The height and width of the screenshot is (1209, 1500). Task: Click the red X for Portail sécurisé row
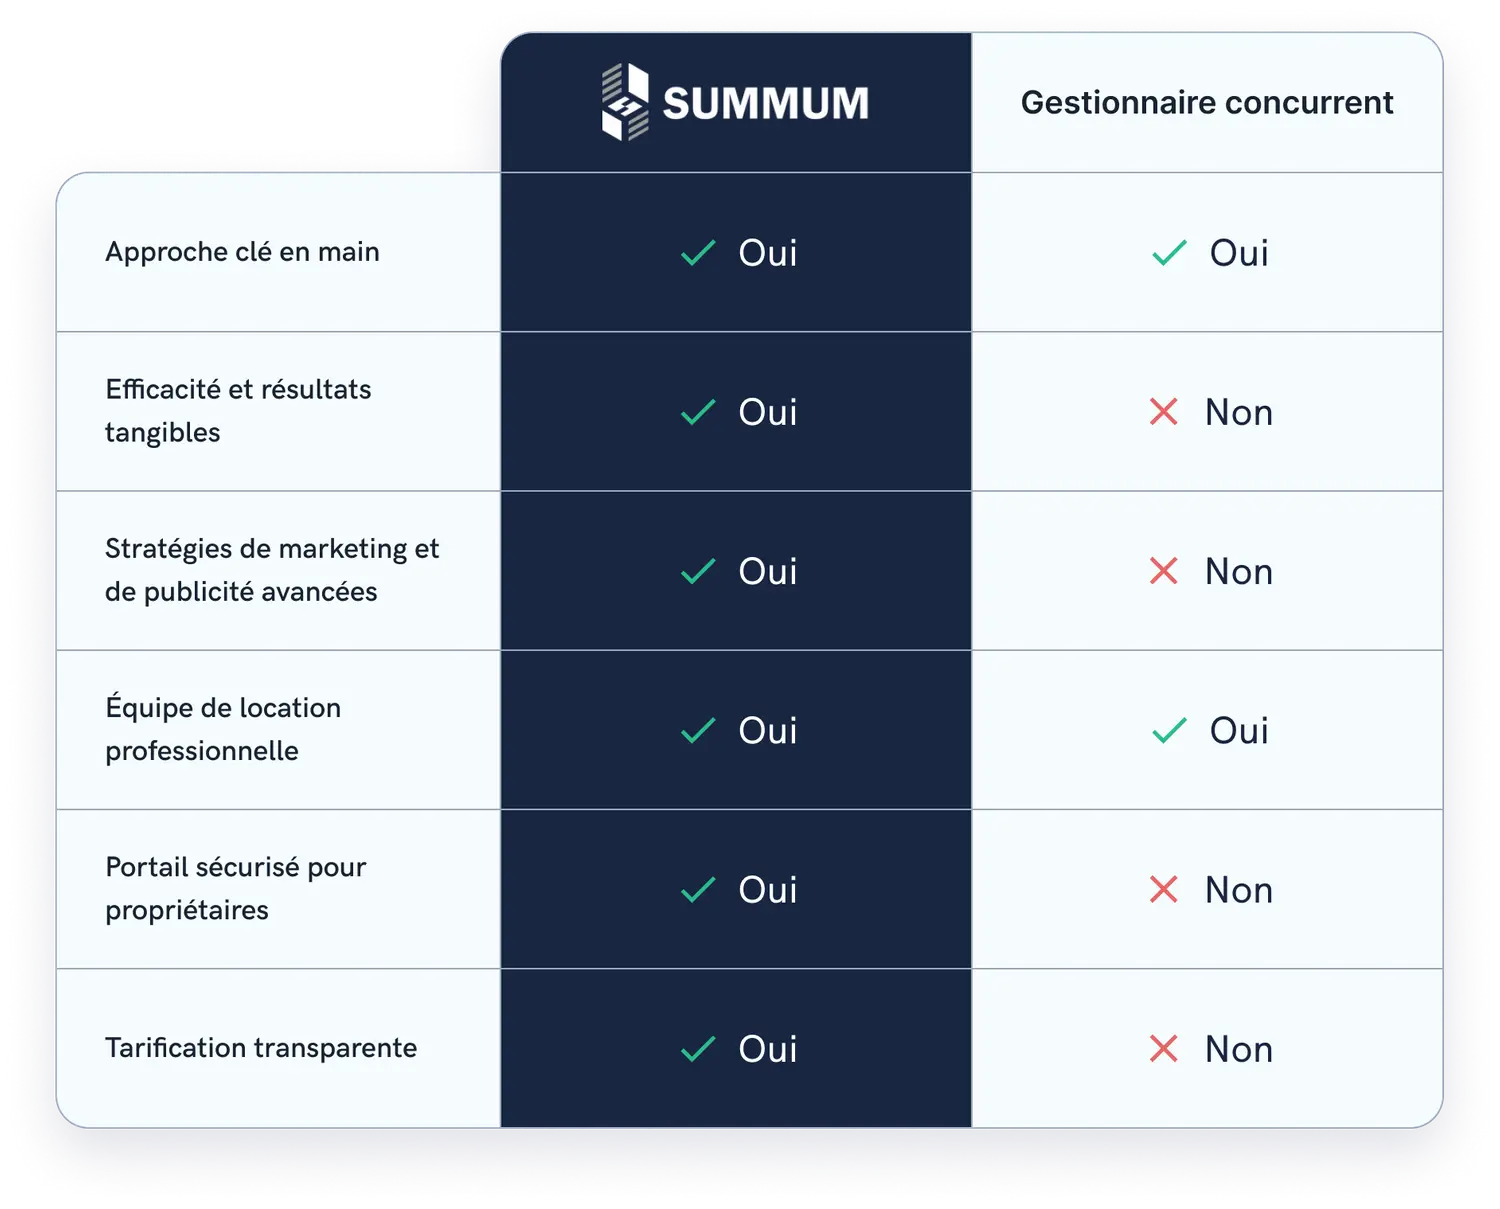[x=1164, y=890]
